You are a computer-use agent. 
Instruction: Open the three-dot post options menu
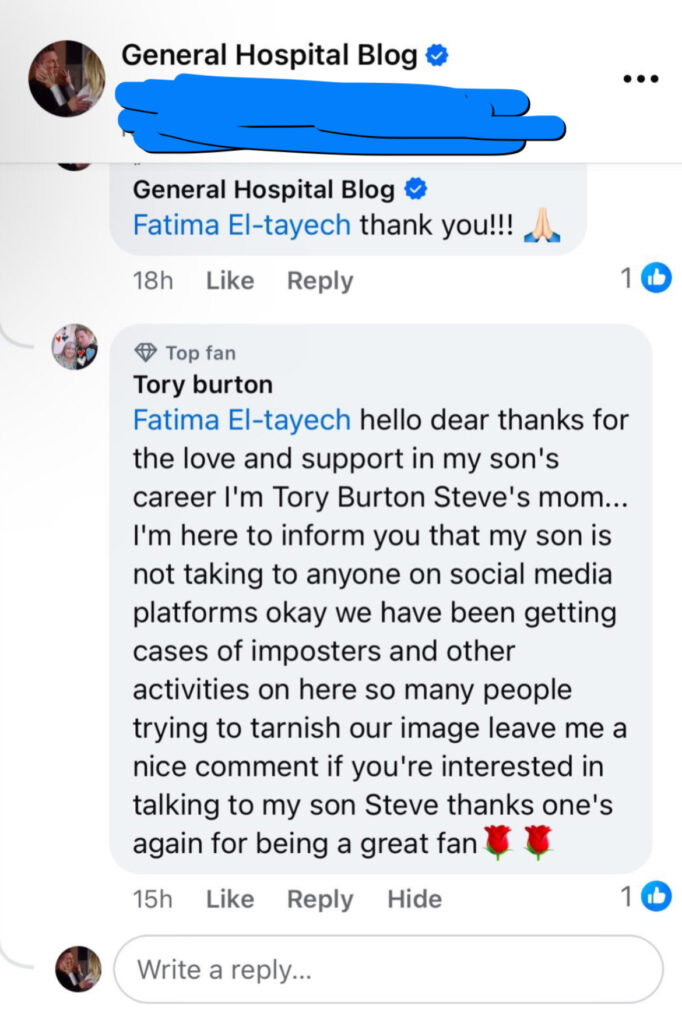(641, 79)
